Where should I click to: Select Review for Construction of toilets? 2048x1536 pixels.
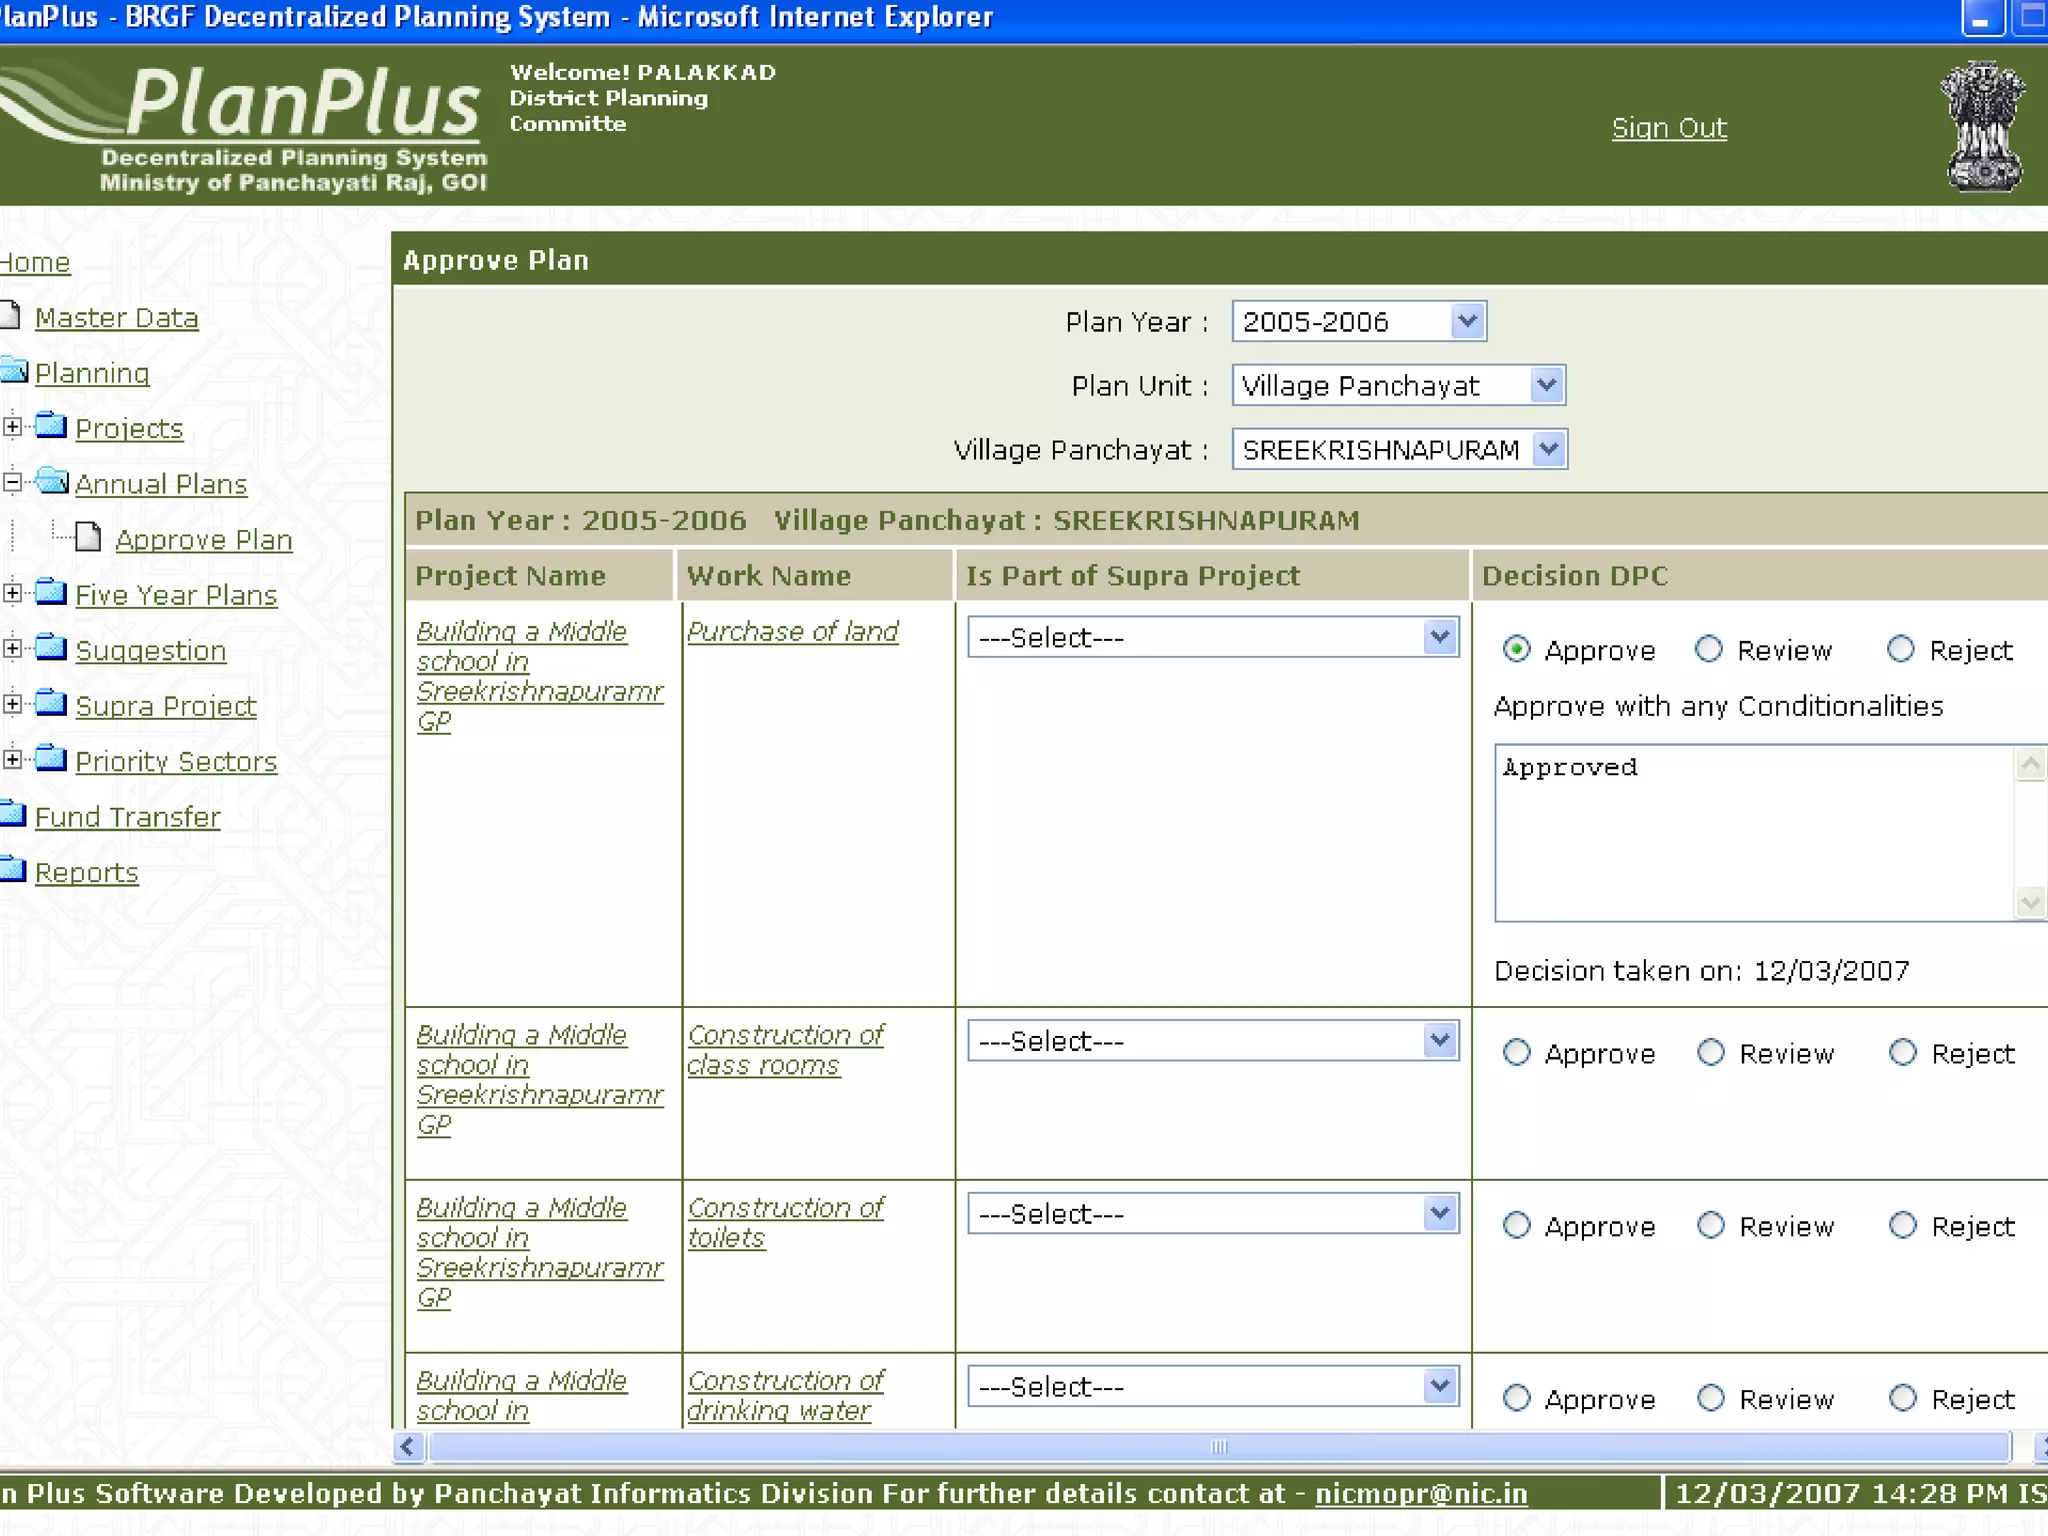pos(1711,1226)
